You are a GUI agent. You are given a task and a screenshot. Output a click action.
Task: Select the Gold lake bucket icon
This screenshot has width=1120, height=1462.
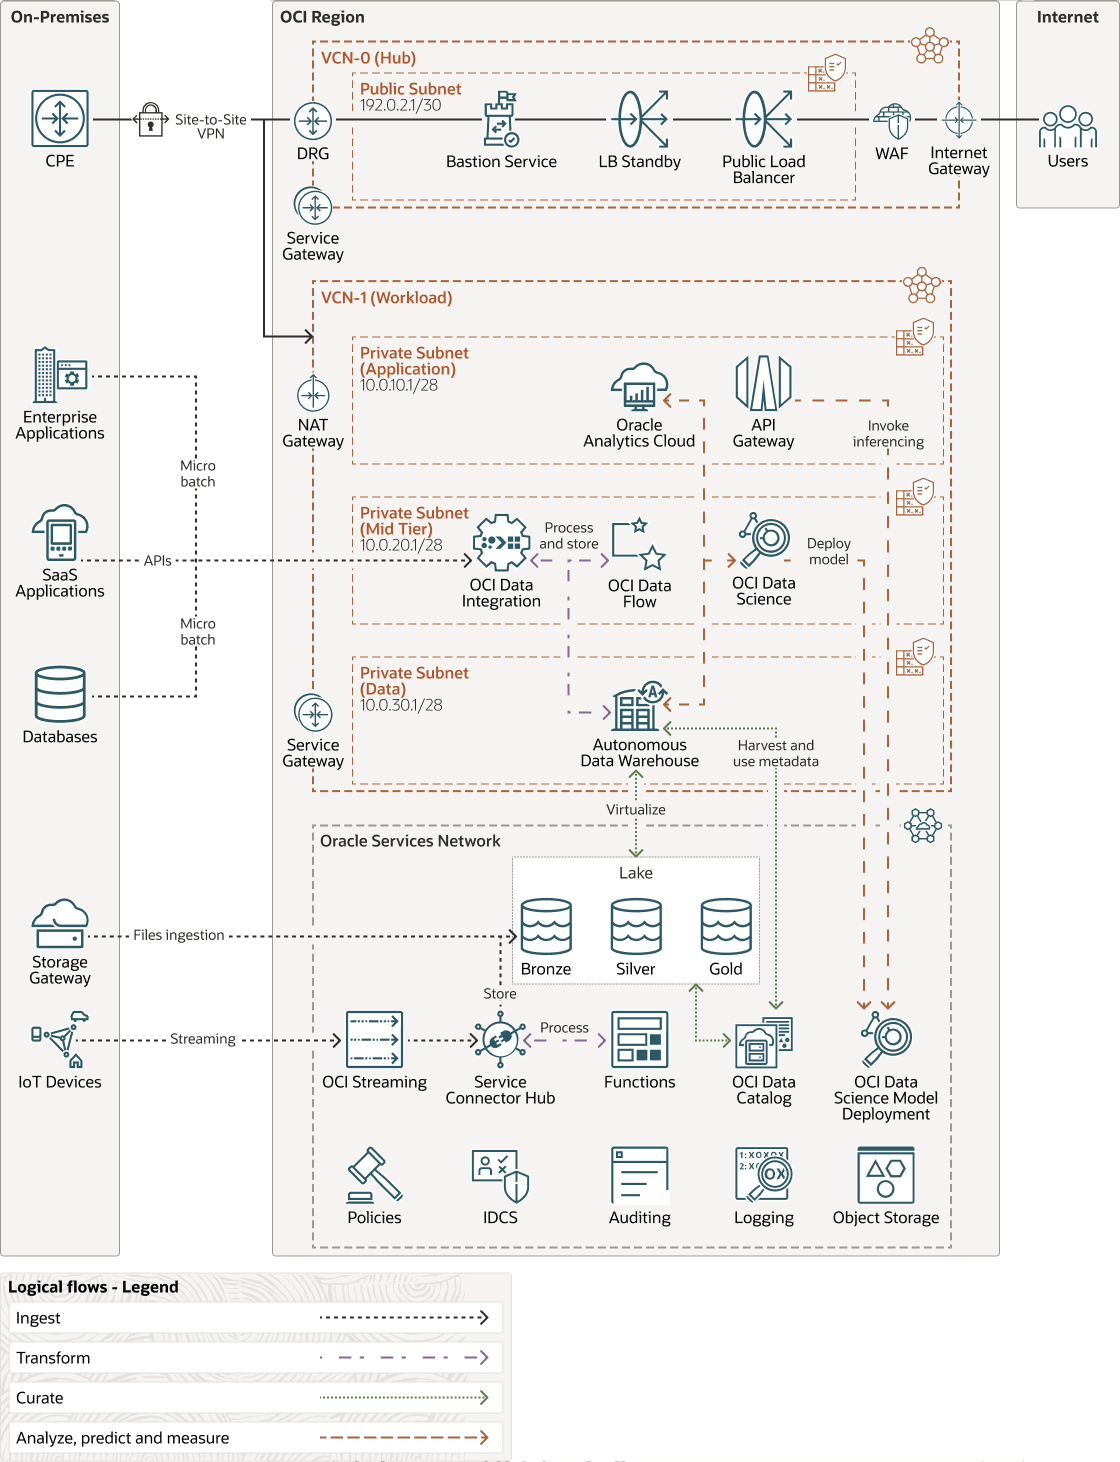point(726,926)
